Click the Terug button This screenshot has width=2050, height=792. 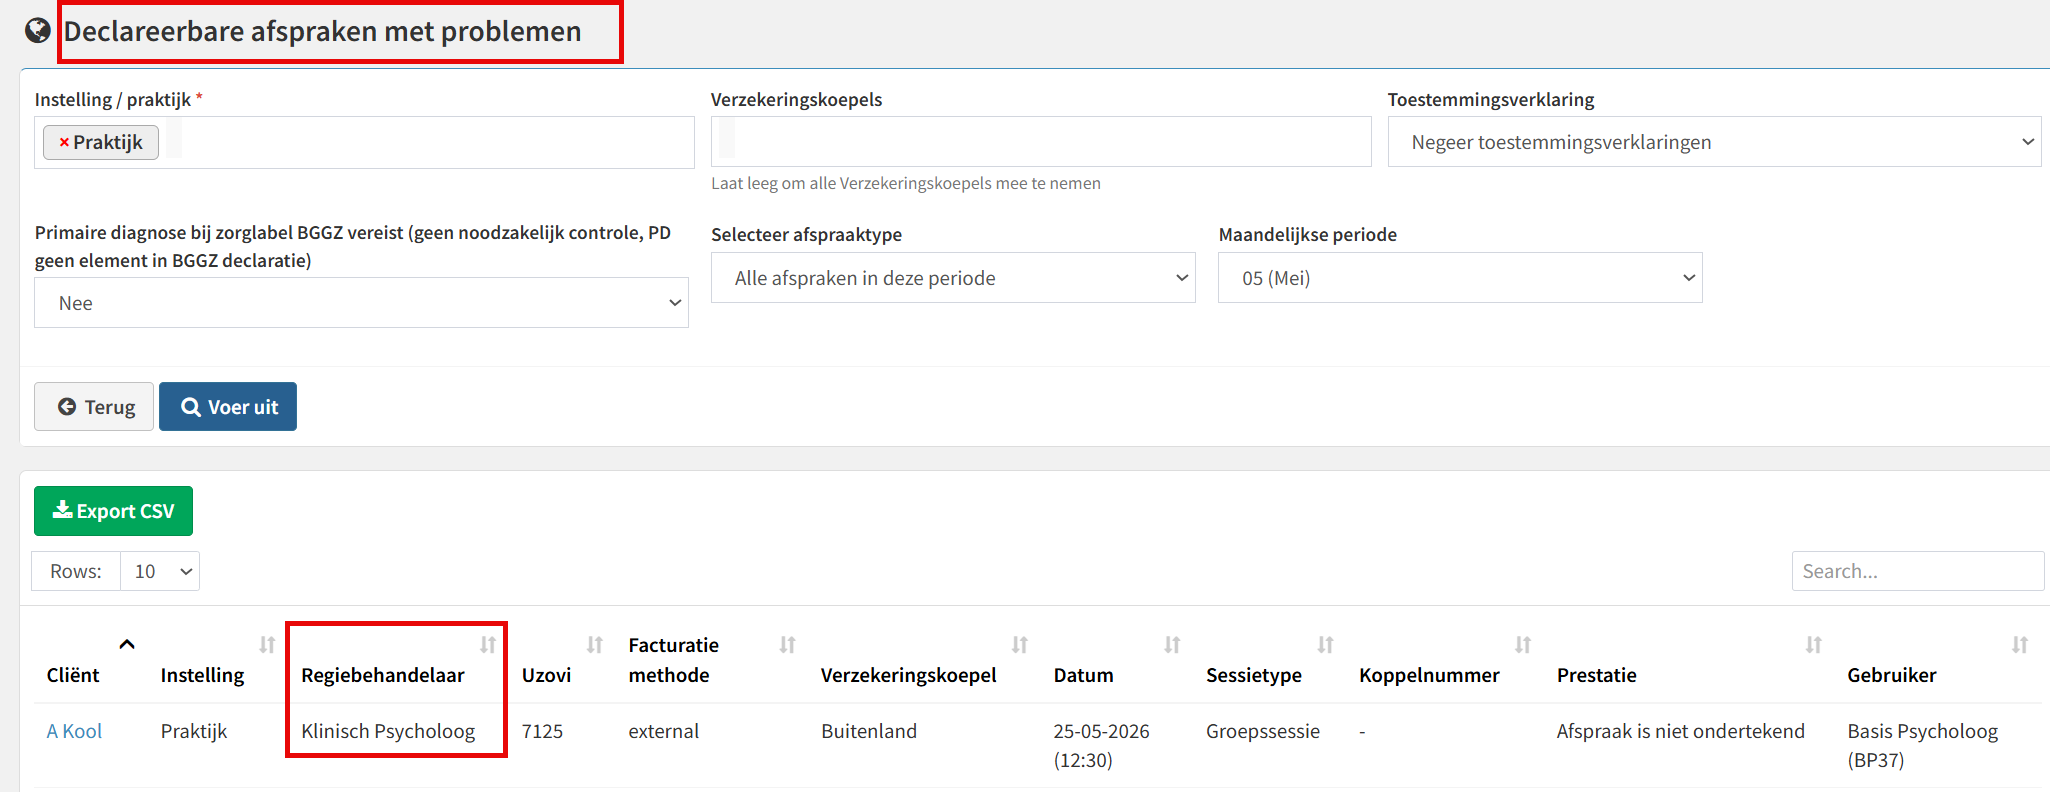pyautogui.click(x=94, y=407)
